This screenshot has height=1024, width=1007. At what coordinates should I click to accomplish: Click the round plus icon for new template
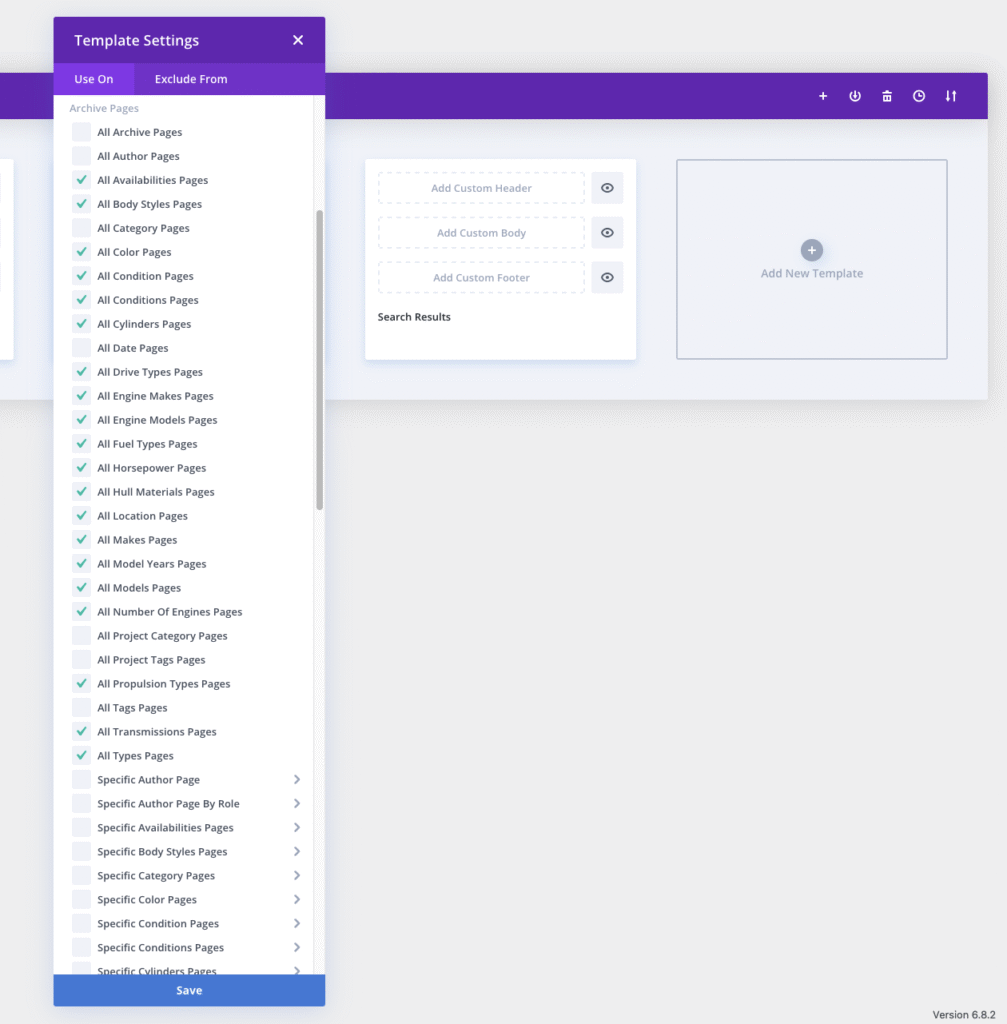[812, 250]
